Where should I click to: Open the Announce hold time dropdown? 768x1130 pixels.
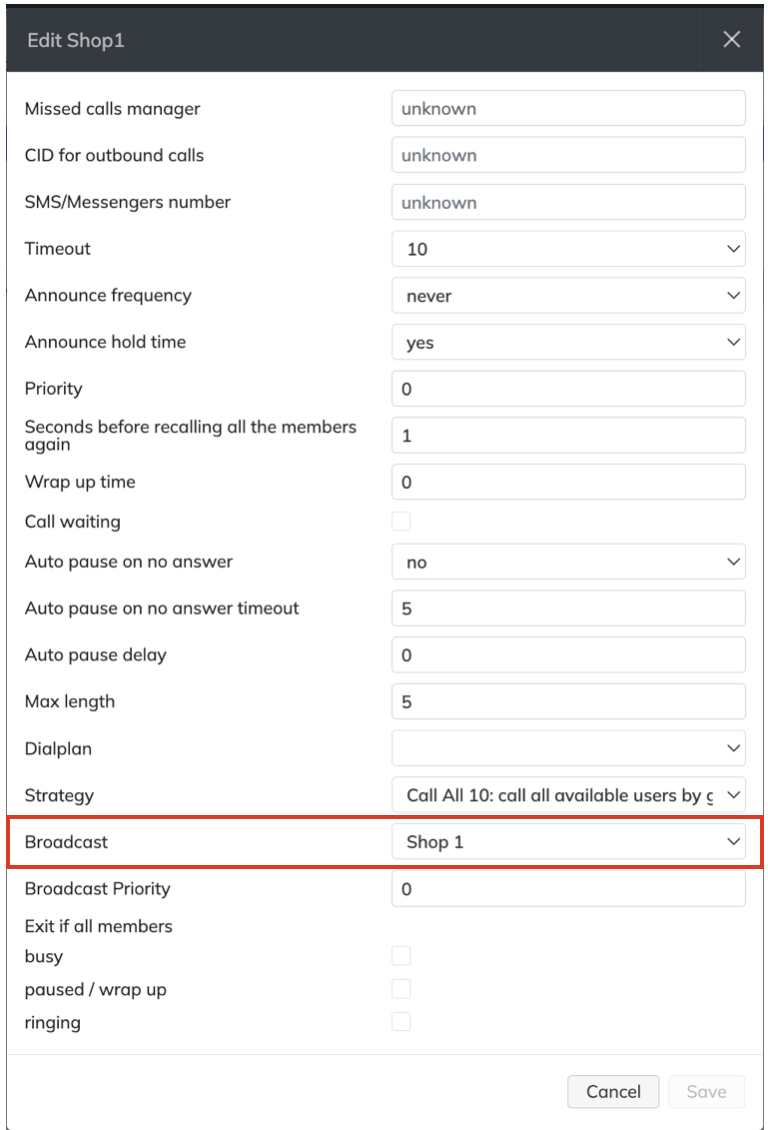(568, 342)
